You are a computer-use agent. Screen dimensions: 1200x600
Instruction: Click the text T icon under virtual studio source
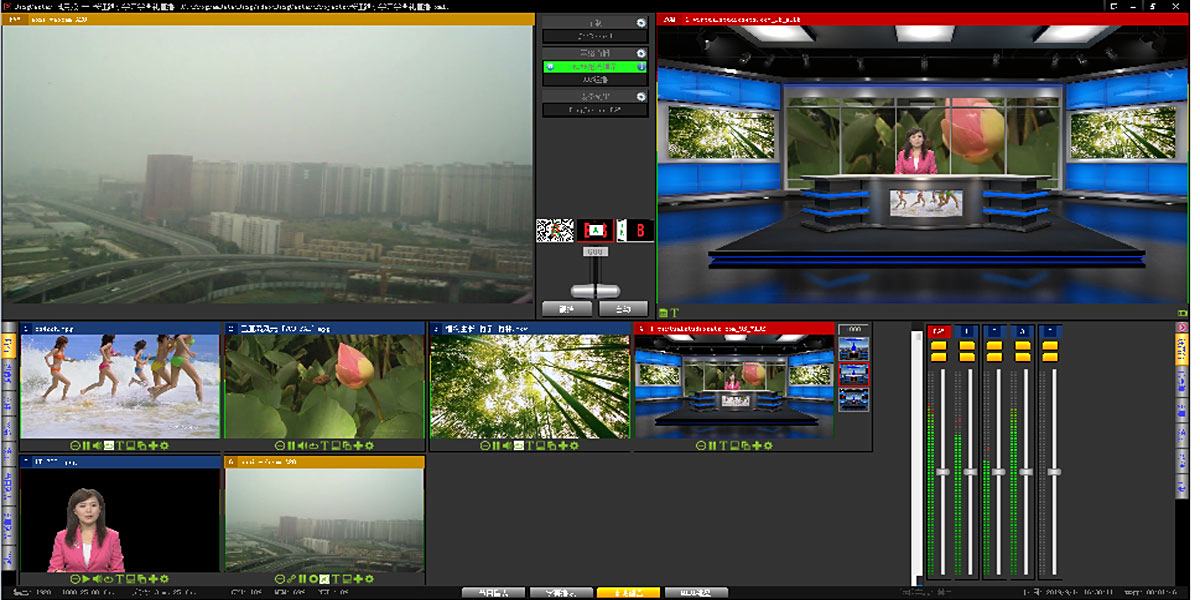[x=723, y=446]
